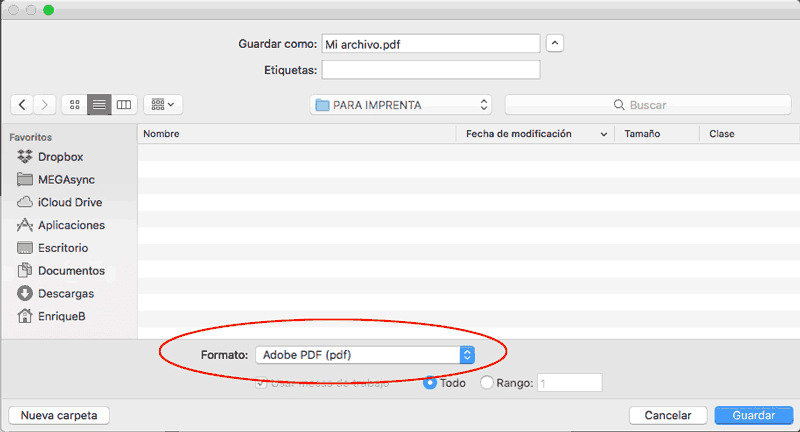Open iCloud Drive in sidebar
The height and width of the screenshot is (432, 800).
point(59,202)
